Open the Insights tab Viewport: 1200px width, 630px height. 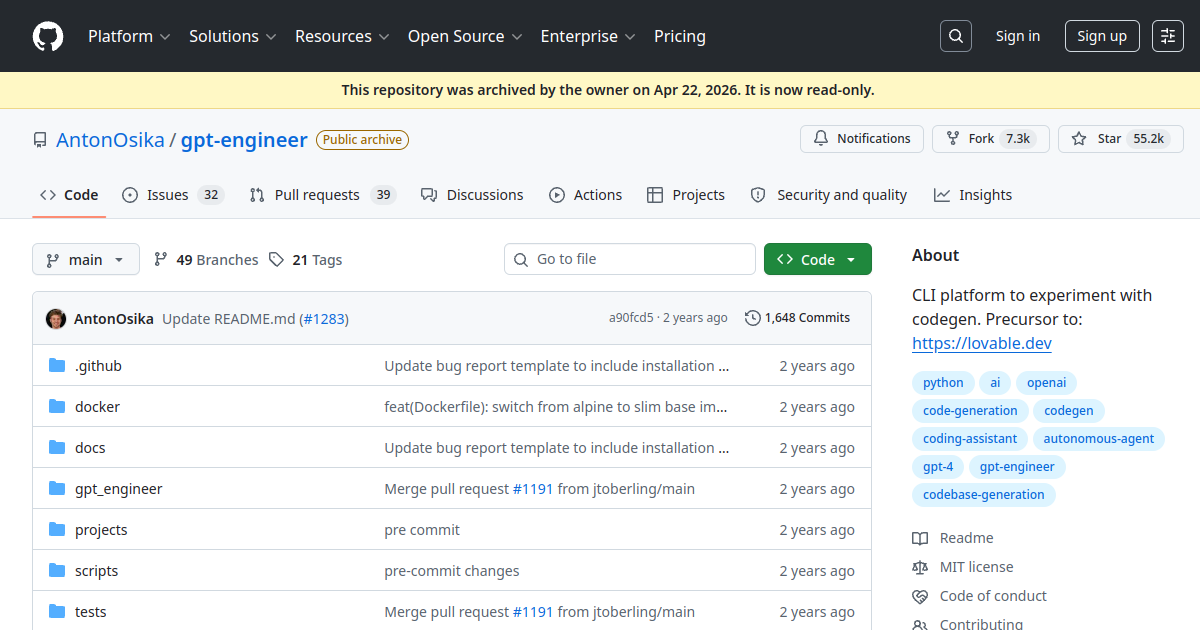973,195
